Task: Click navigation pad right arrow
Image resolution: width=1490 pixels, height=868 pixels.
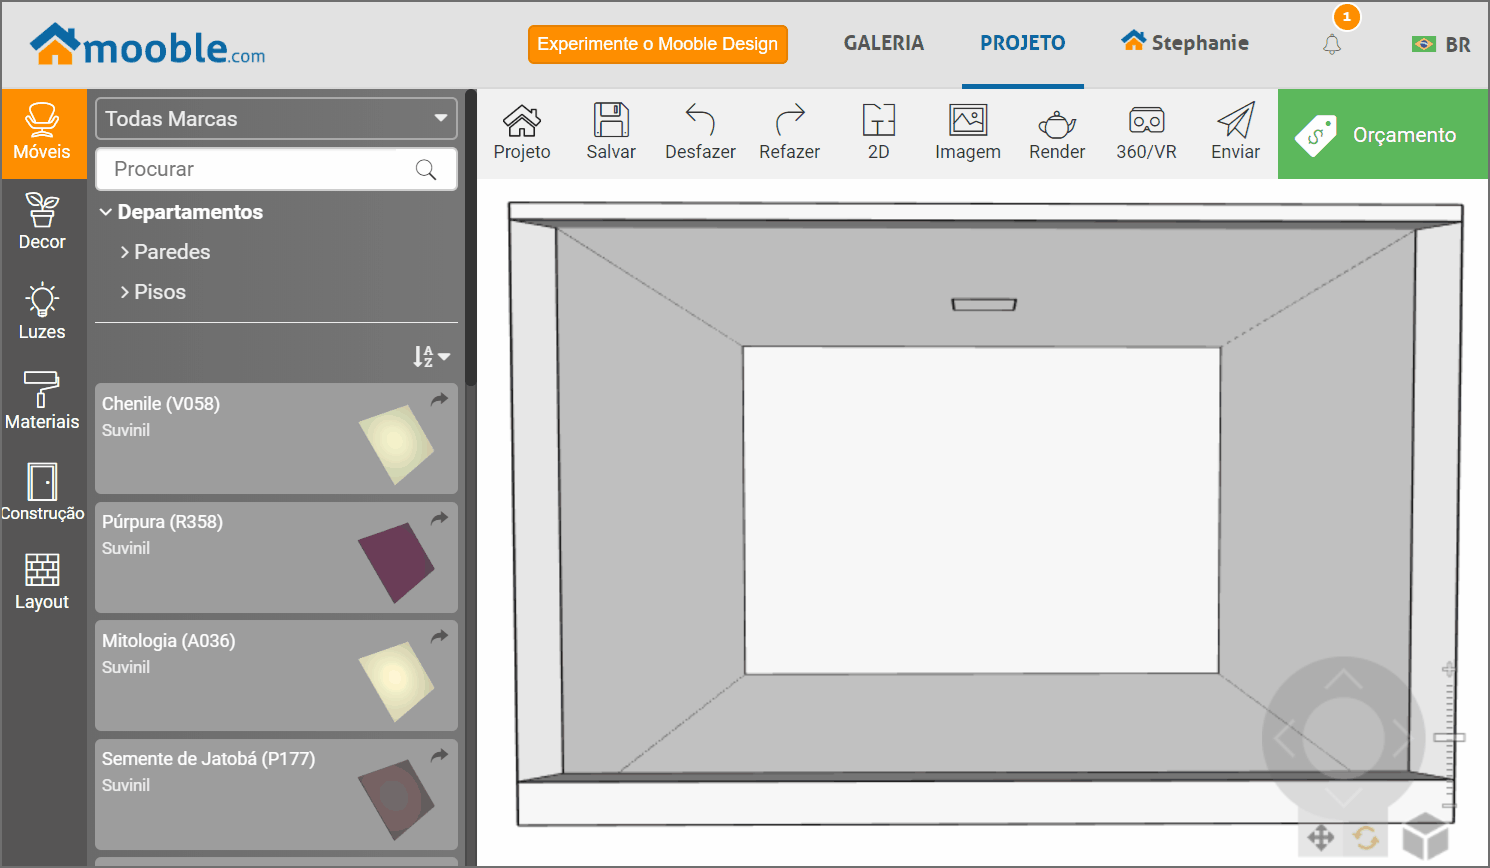Action: [x=1402, y=739]
